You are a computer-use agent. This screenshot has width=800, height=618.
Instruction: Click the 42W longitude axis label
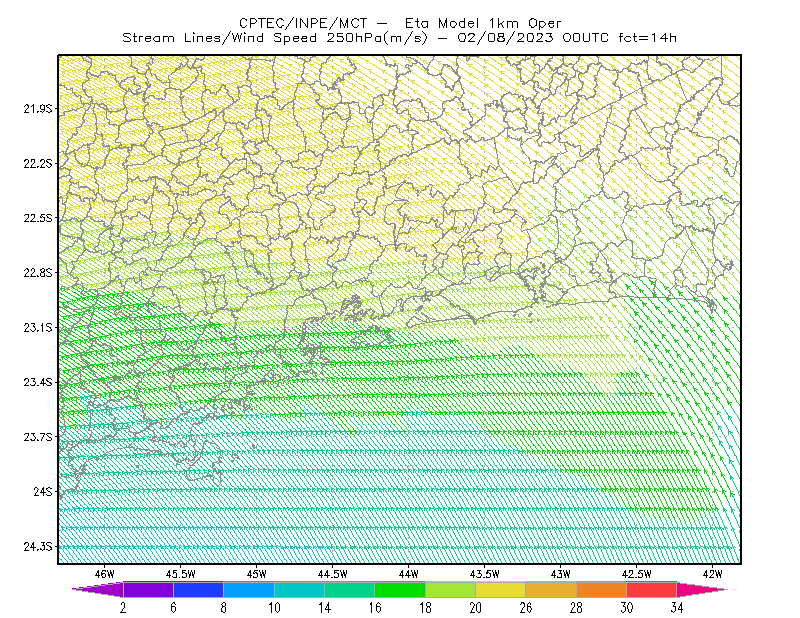point(712,574)
